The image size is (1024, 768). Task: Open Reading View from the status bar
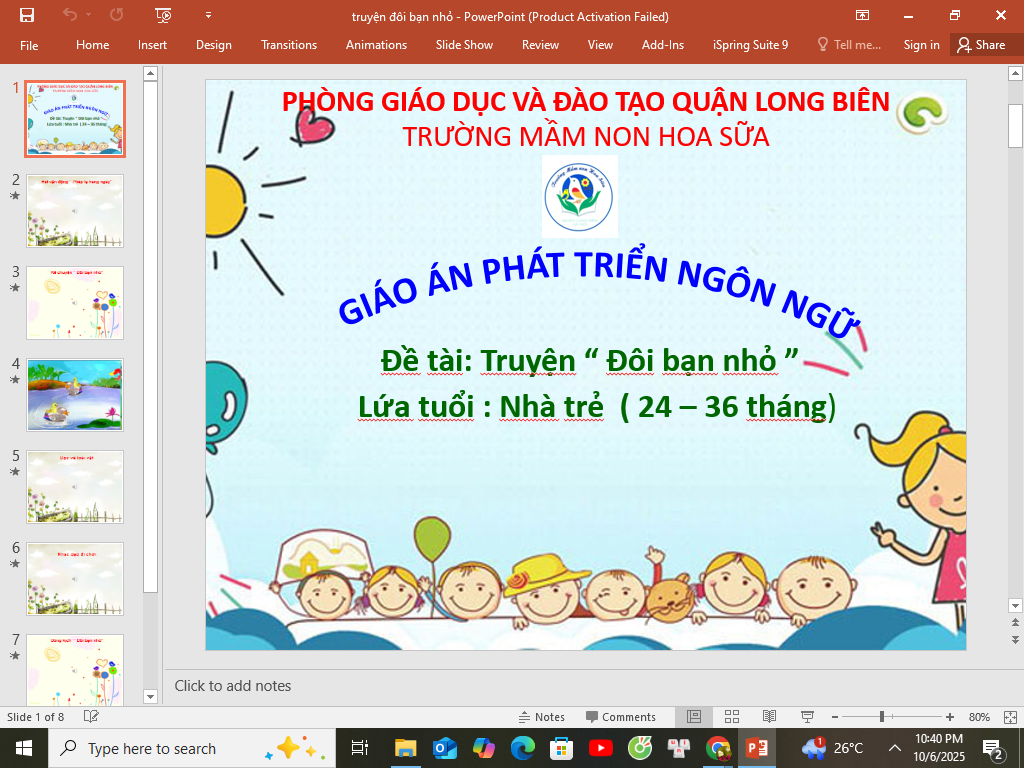769,717
